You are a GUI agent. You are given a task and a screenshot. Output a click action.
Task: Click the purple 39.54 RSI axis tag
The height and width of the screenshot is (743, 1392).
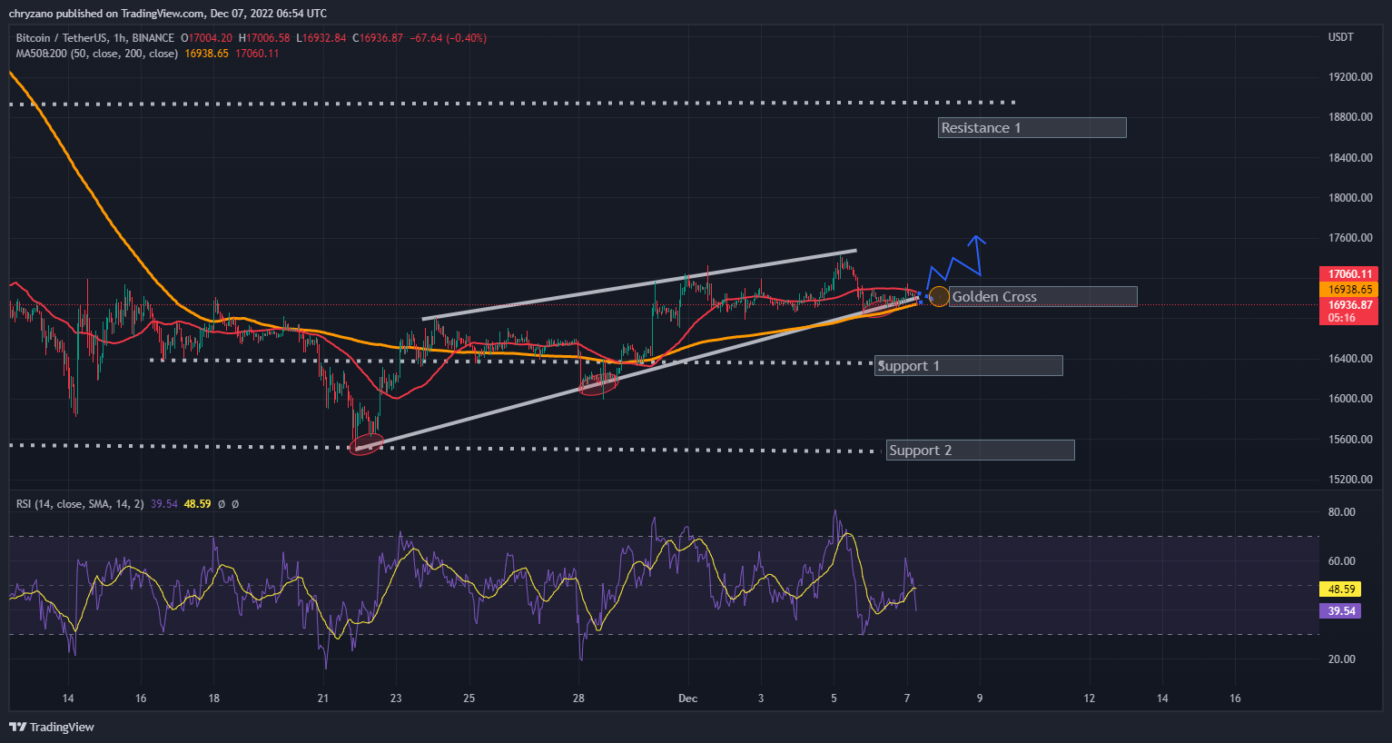tap(1341, 610)
